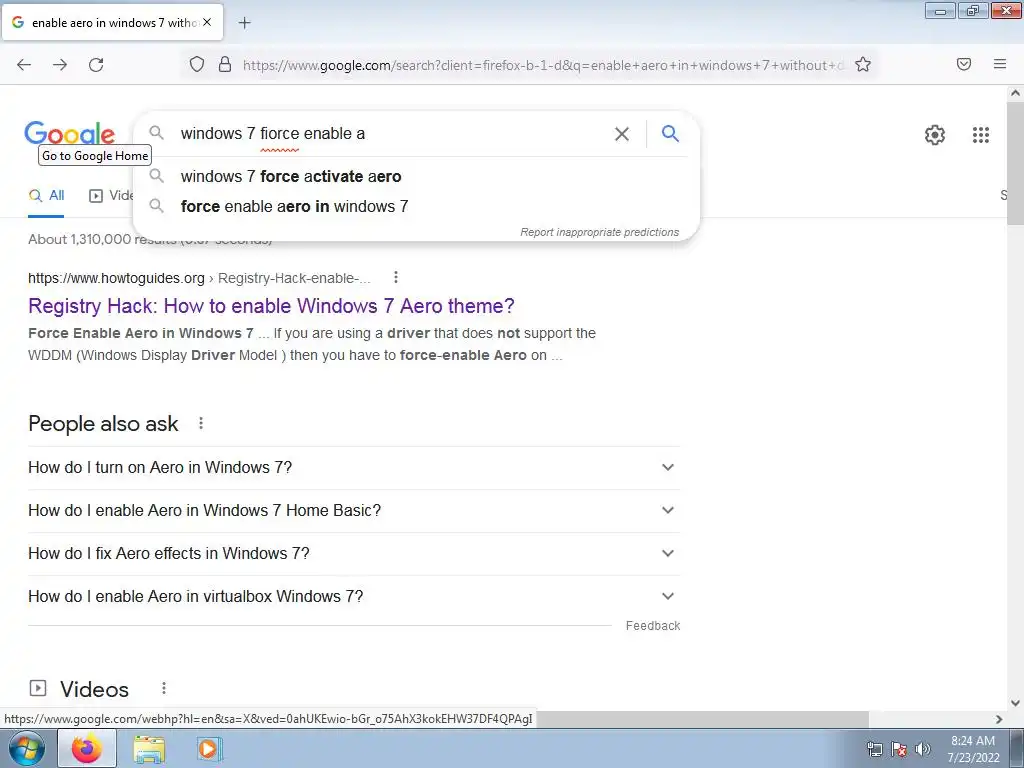Reload the current page
1024x768 pixels.
(x=96, y=64)
